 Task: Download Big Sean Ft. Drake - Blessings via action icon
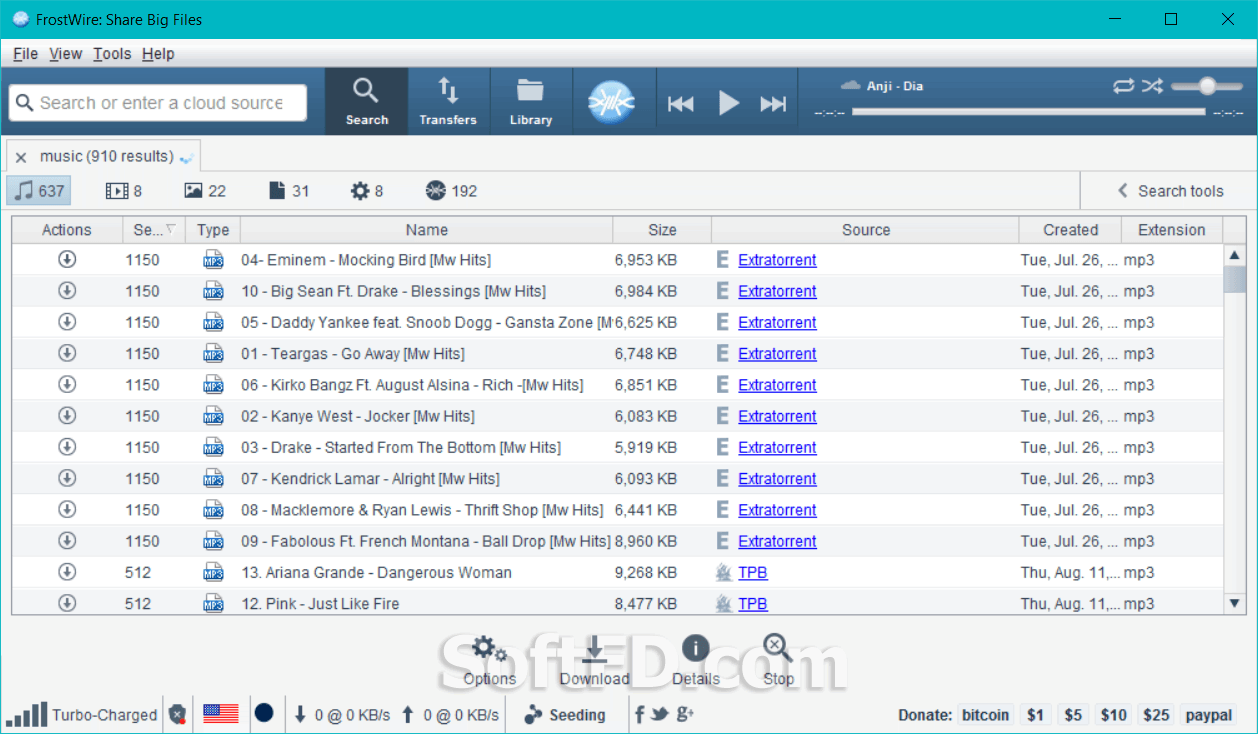tap(67, 290)
